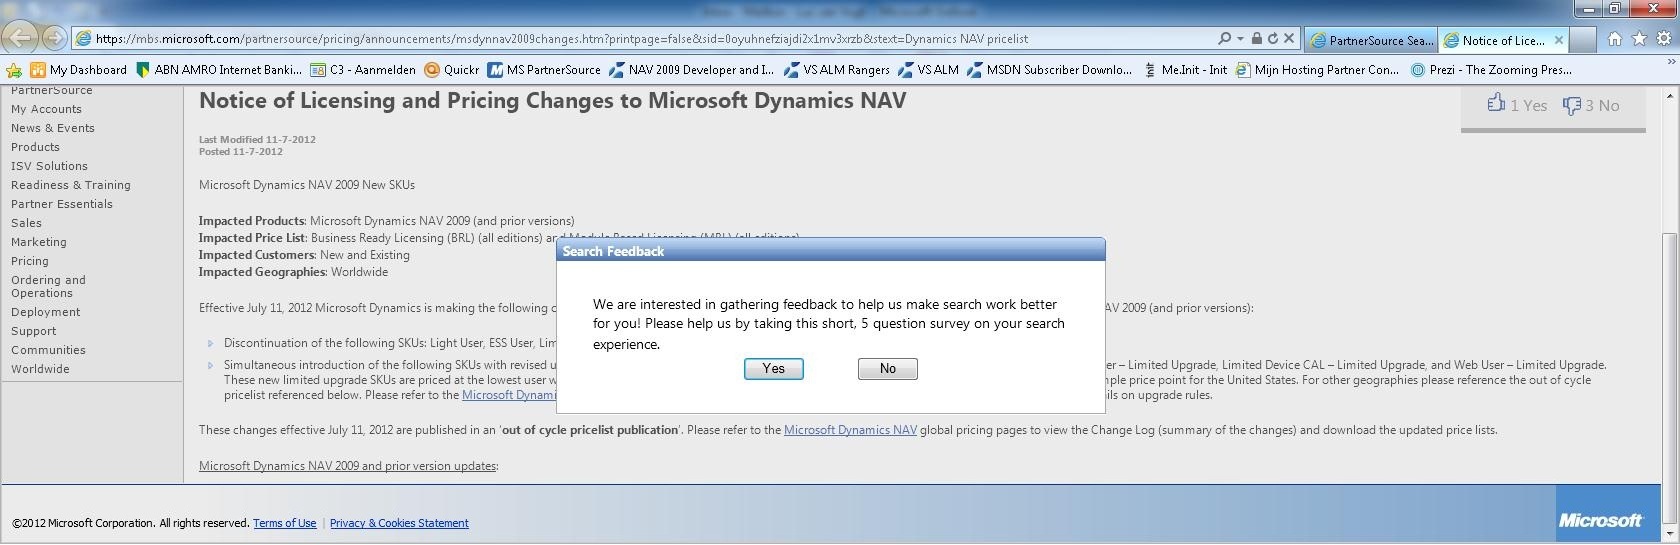Select Marketing in the sidebar
The image size is (1680, 545).
[x=39, y=242]
